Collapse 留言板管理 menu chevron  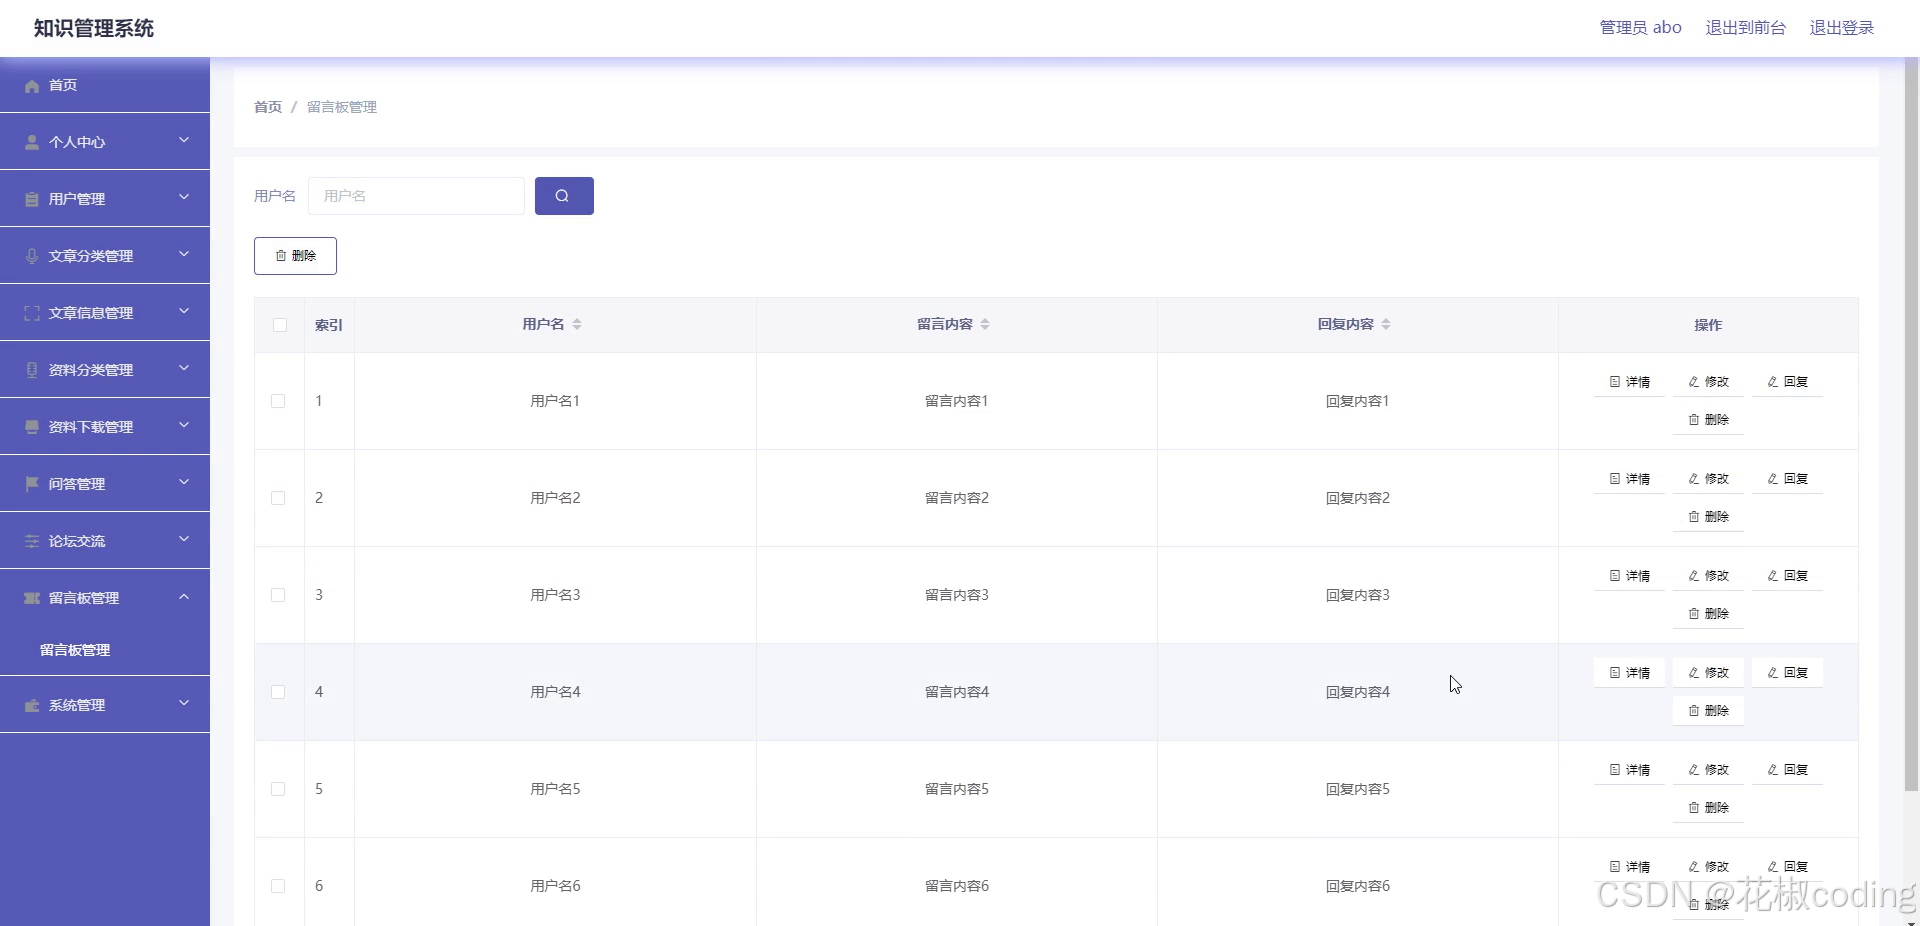pyautogui.click(x=184, y=596)
